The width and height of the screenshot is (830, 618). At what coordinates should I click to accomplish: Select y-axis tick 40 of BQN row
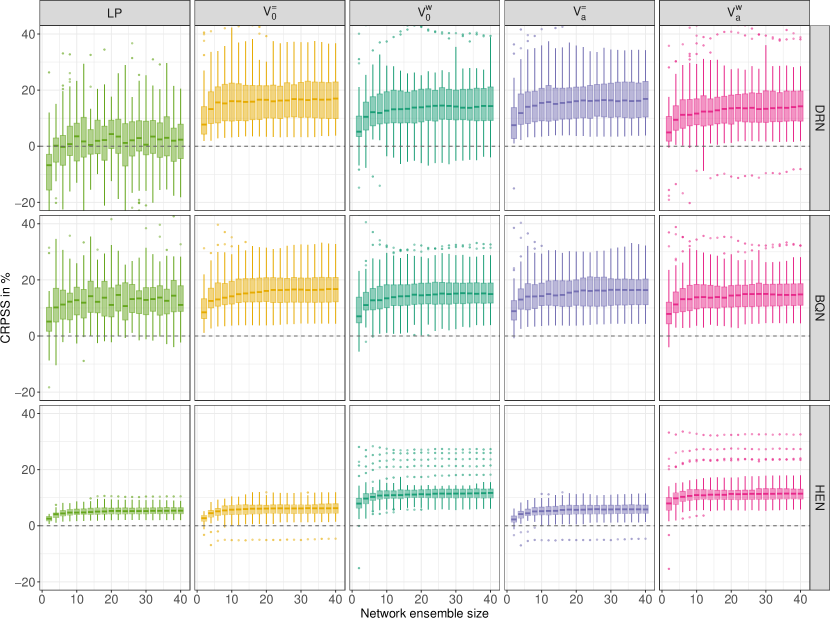(x=29, y=224)
